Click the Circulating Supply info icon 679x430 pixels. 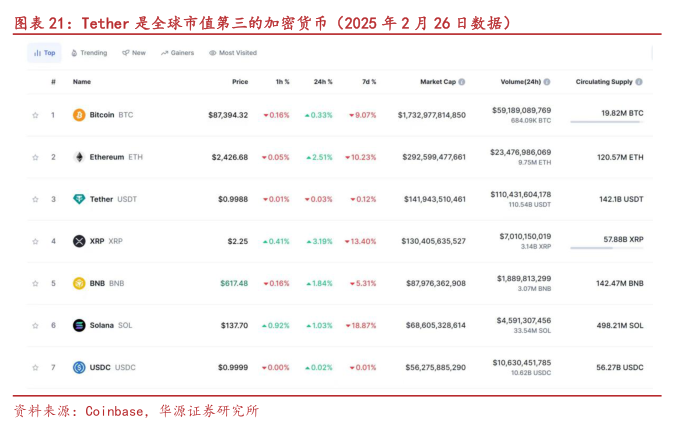point(639,81)
